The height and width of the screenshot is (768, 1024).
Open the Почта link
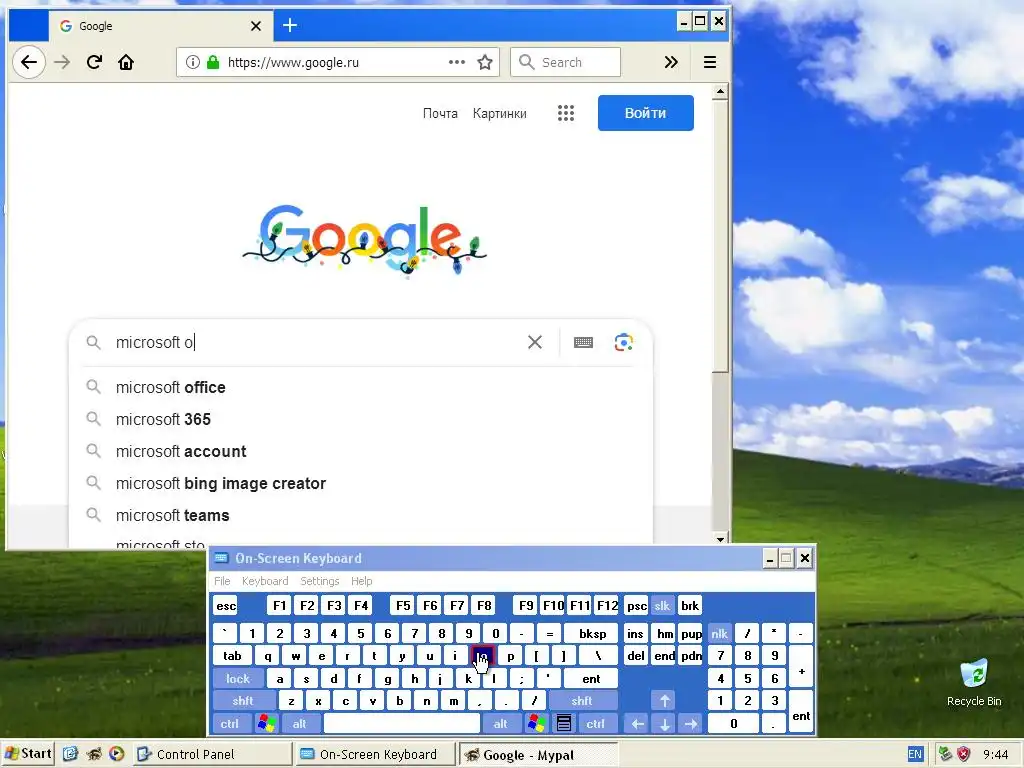point(440,113)
